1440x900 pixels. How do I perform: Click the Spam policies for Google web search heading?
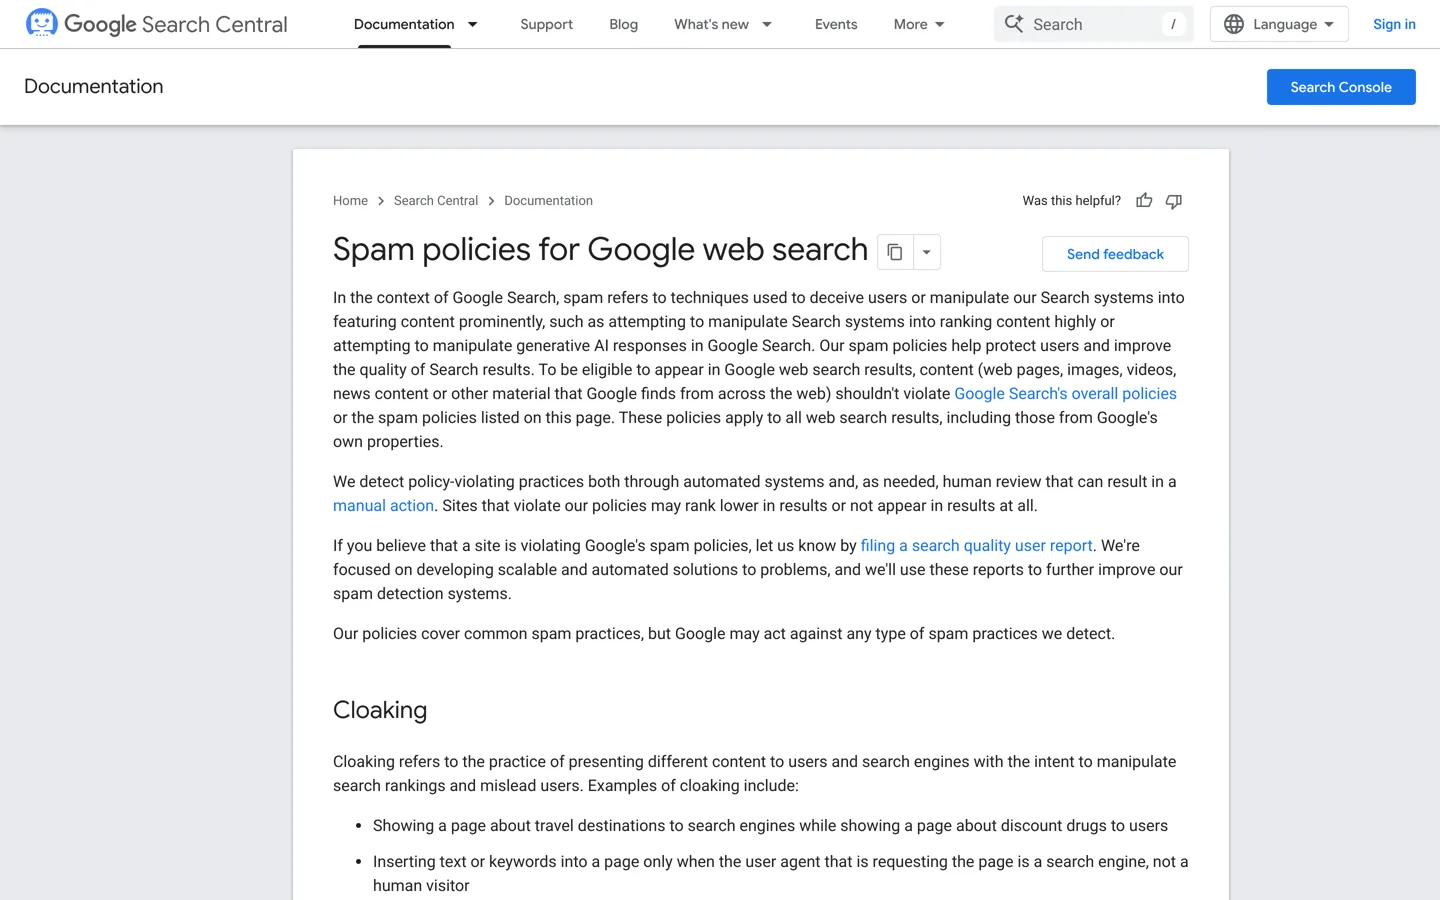click(600, 250)
